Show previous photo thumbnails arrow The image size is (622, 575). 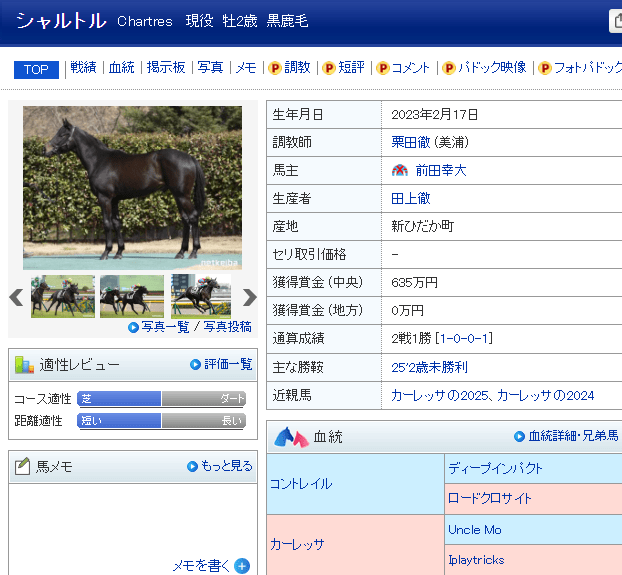pyautogui.click(x=16, y=297)
